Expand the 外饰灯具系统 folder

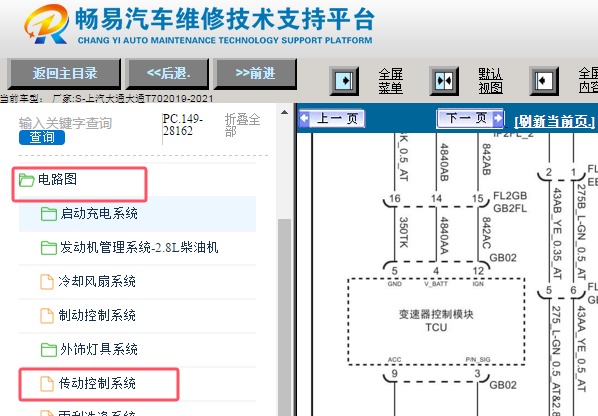point(99,350)
